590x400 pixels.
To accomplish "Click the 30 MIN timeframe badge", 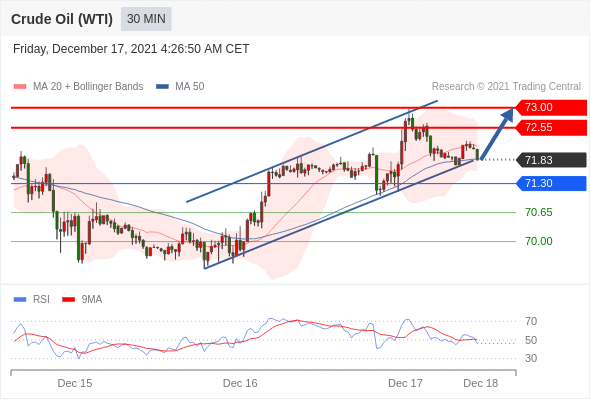I will [146, 19].
